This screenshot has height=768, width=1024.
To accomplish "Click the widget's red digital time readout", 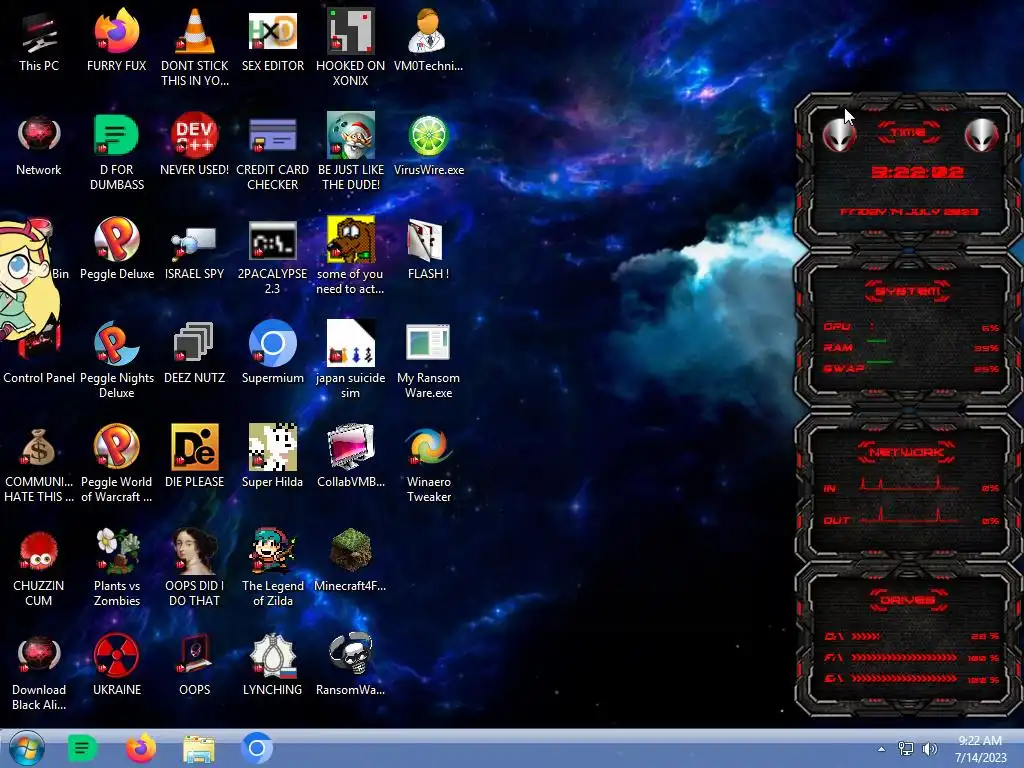I will pyautogui.click(x=917, y=172).
